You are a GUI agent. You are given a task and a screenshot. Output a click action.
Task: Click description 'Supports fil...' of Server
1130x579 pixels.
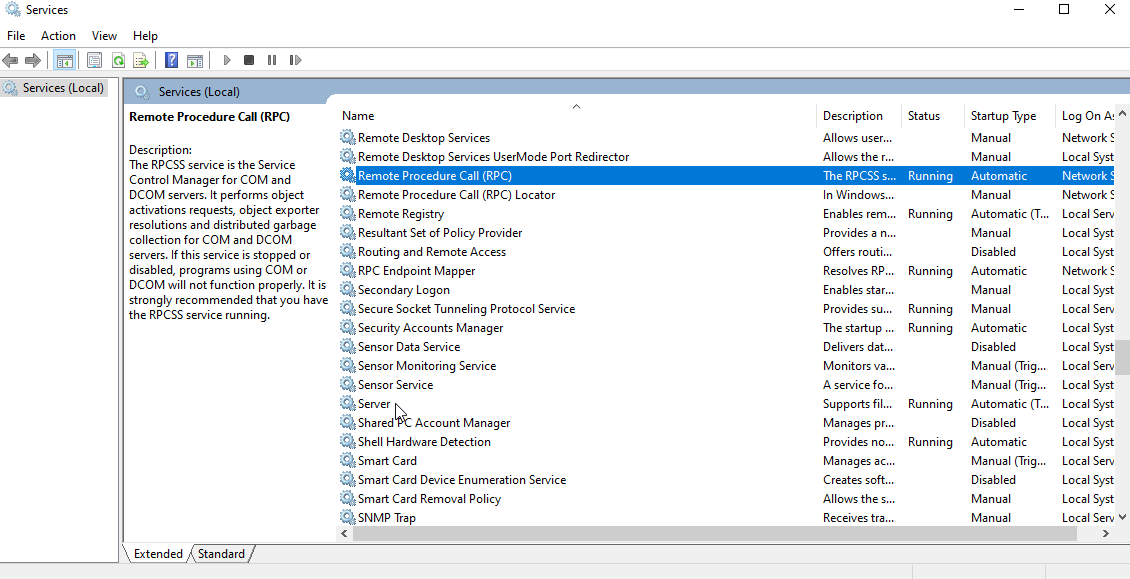pos(857,404)
